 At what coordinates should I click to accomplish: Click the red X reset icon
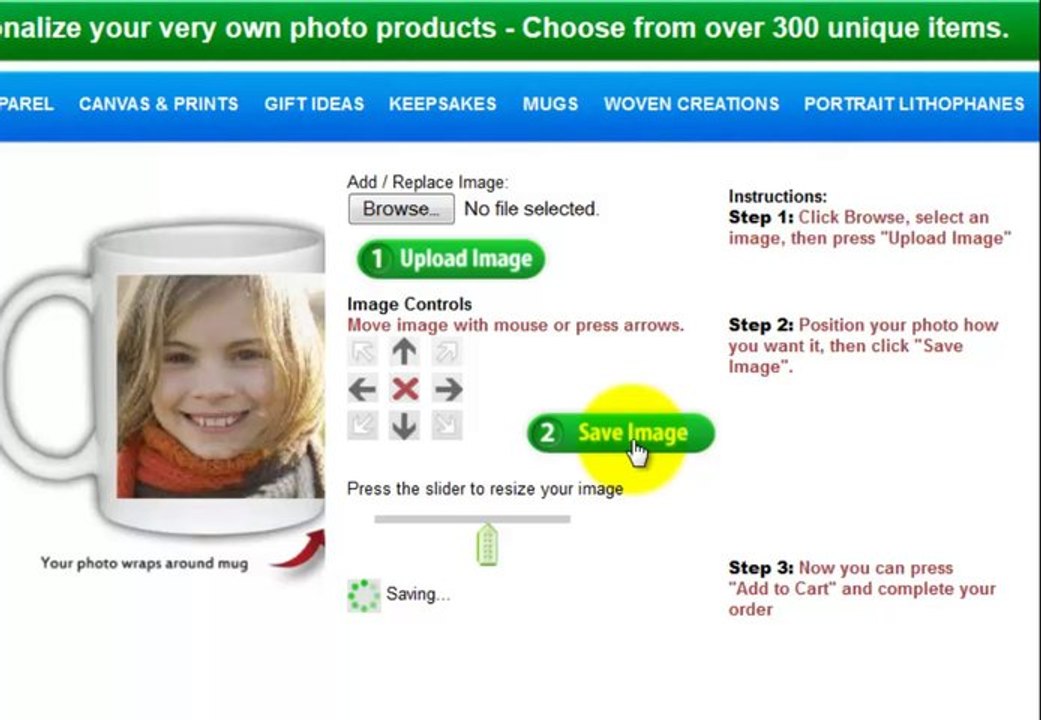pyautogui.click(x=405, y=389)
